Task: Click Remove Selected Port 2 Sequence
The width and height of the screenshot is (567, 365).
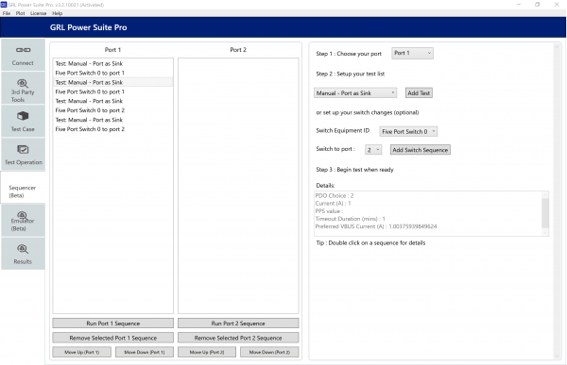Action: coord(238,338)
